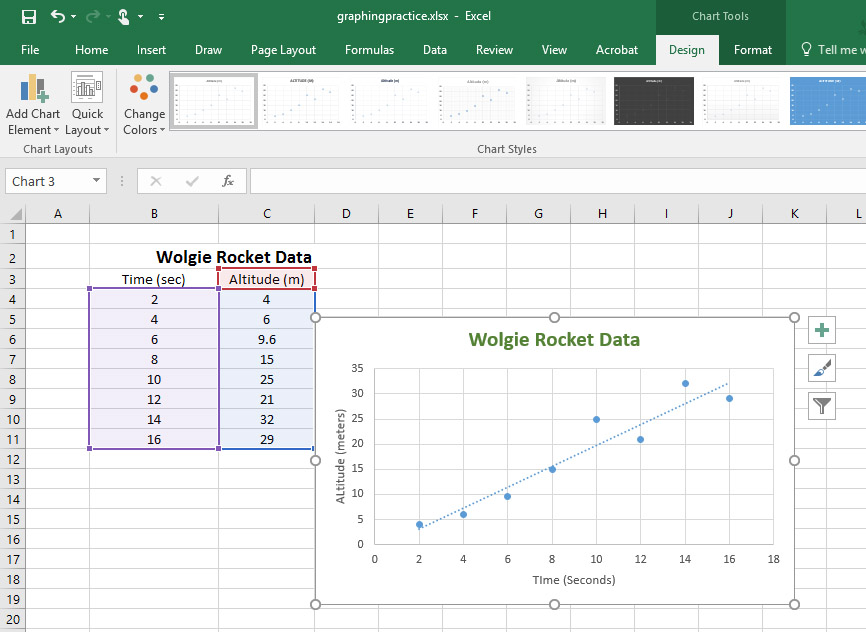The height and width of the screenshot is (632, 866).
Task: Click the Chart Elements plus button
Action: point(822,331)
